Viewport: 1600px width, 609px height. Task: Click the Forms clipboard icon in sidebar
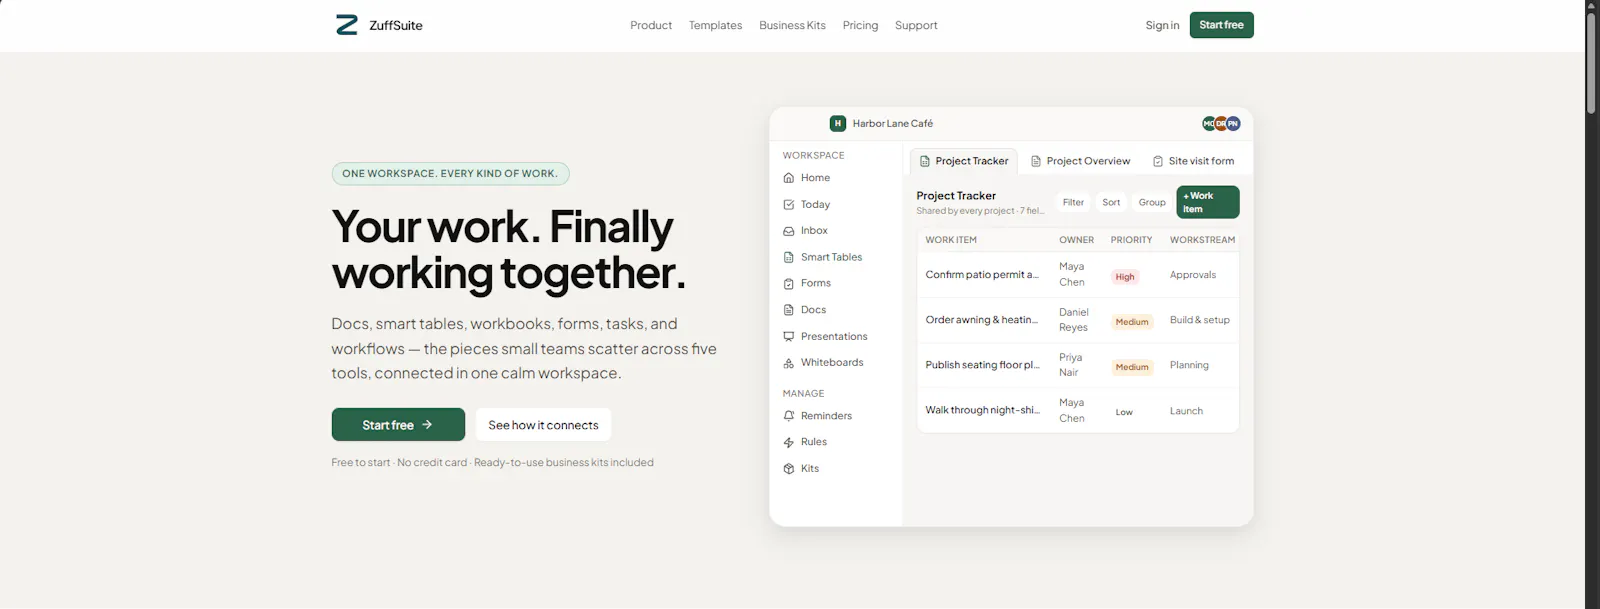click(x=789, y=284)
